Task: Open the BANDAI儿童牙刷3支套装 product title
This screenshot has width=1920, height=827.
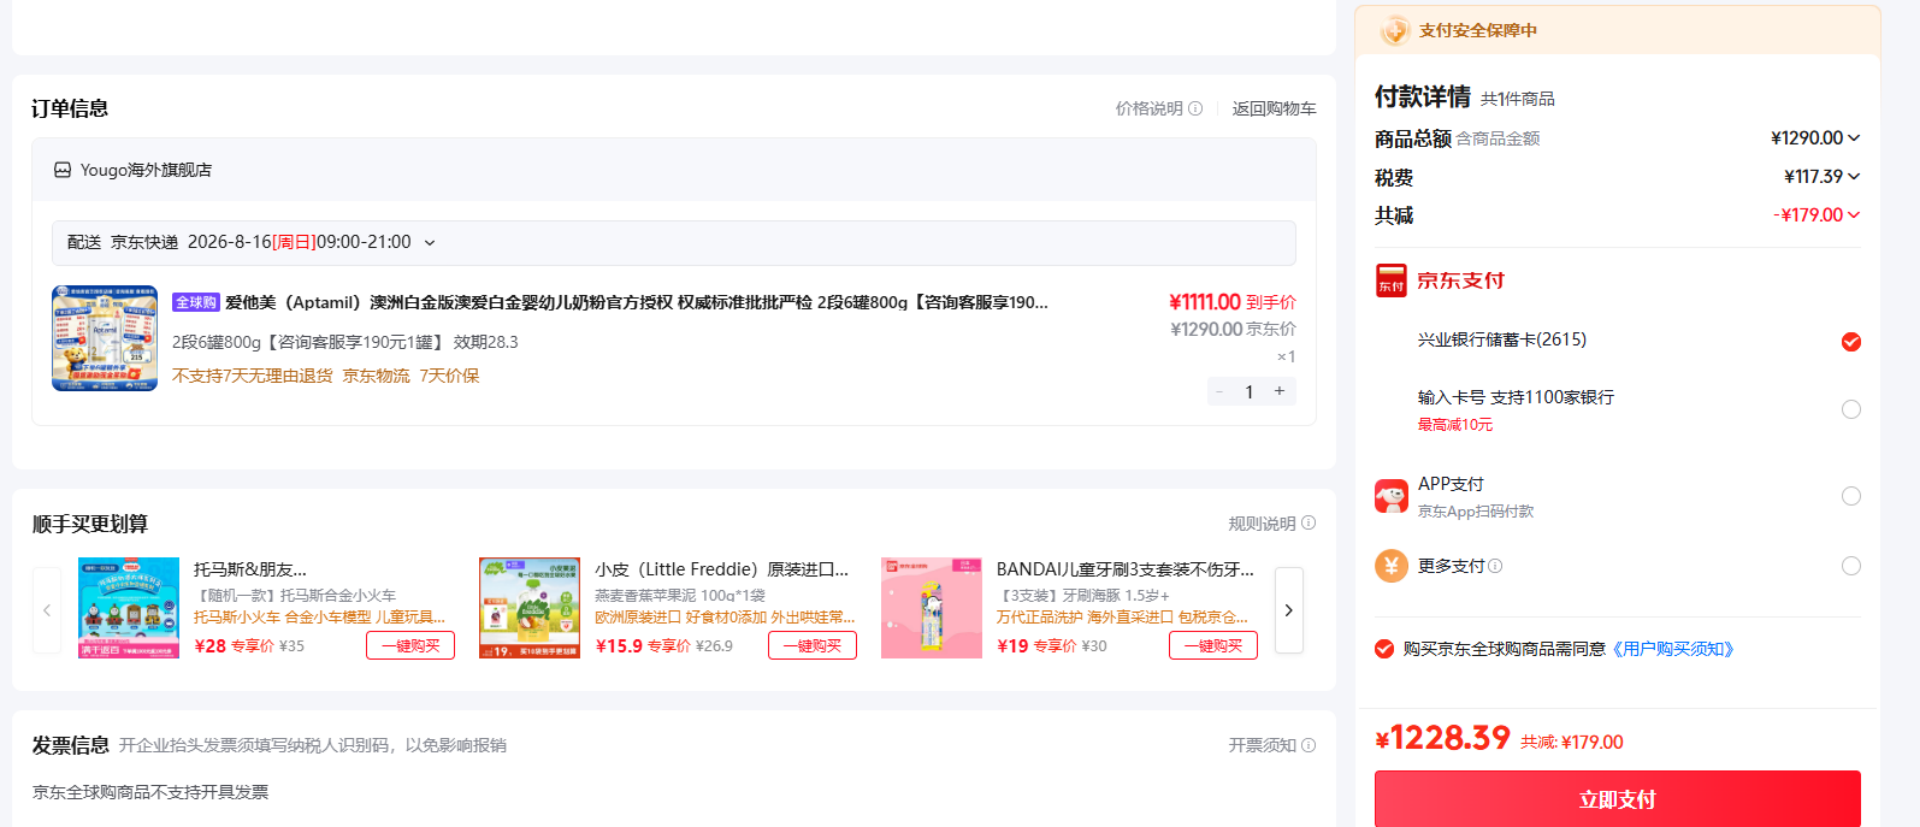Action: (x=1125, y=569)
